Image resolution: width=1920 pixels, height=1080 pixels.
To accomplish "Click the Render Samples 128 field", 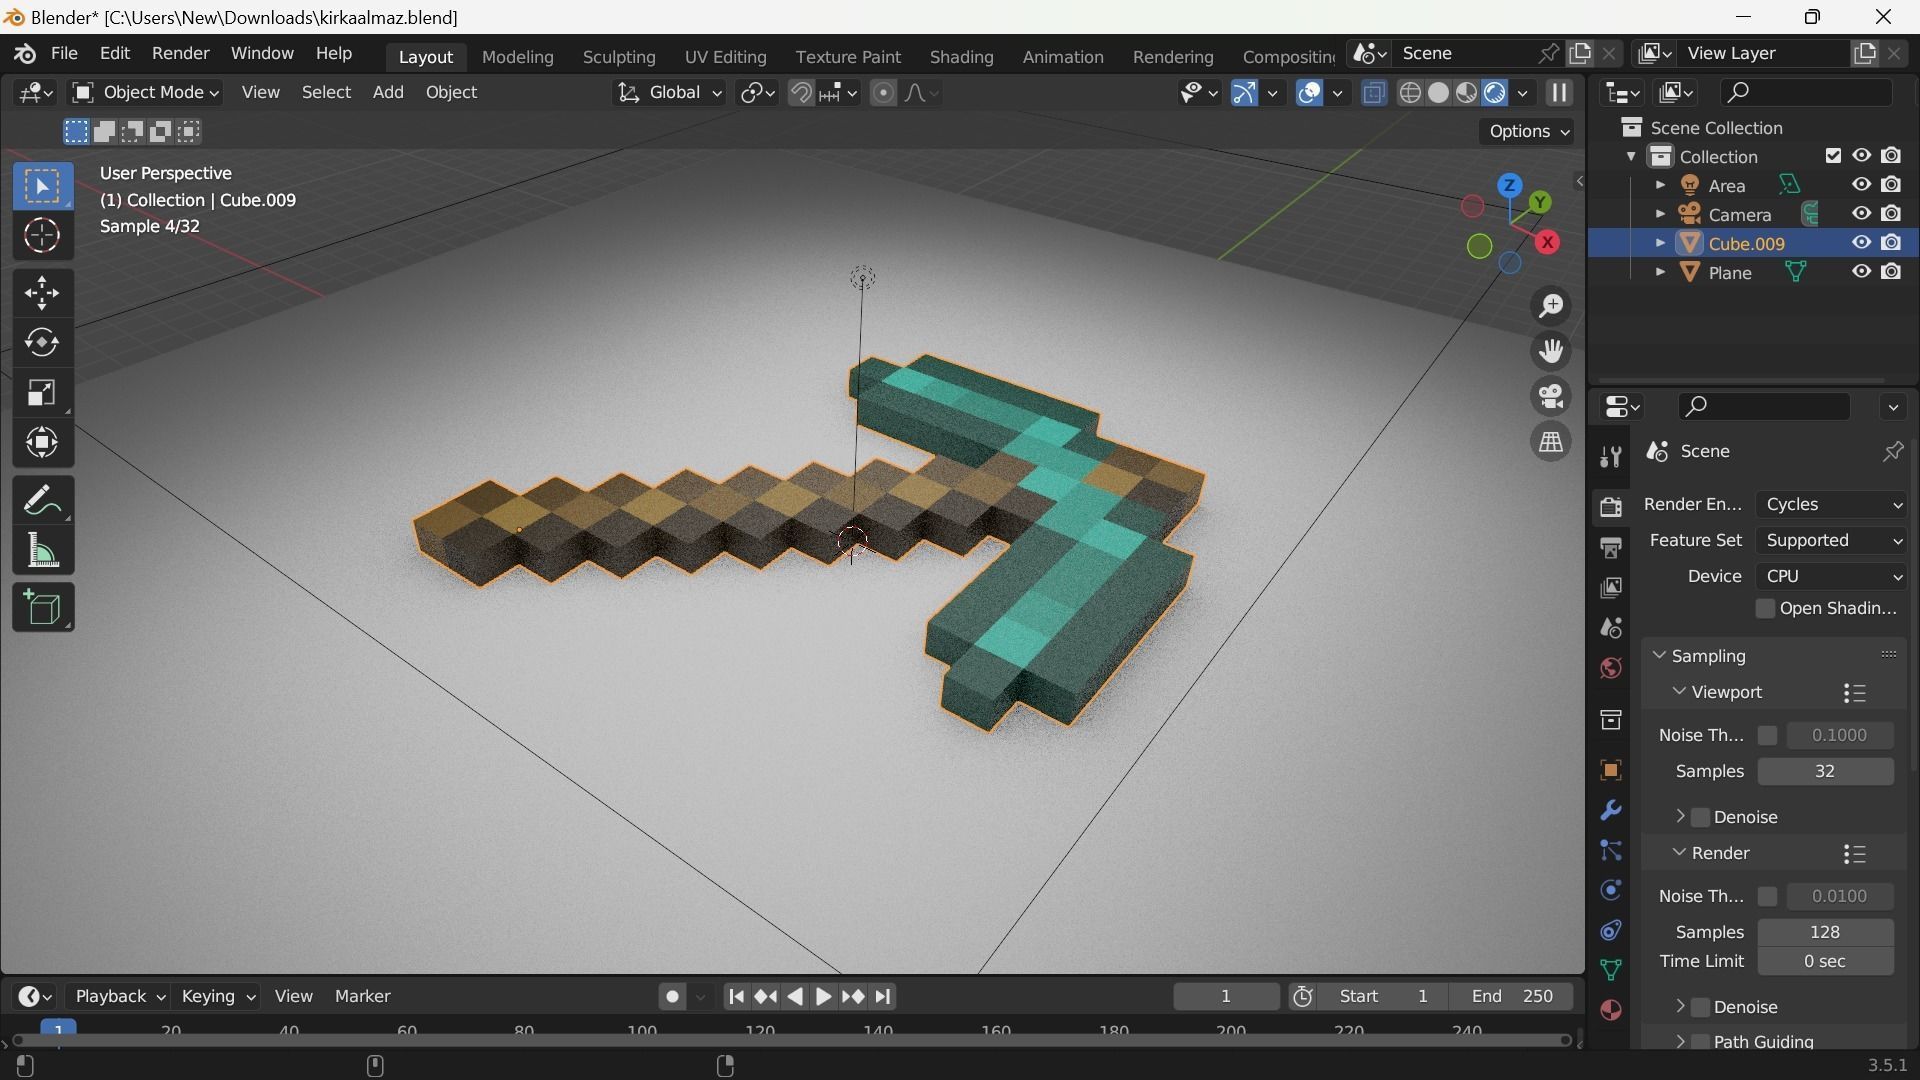I will 1824,932.
